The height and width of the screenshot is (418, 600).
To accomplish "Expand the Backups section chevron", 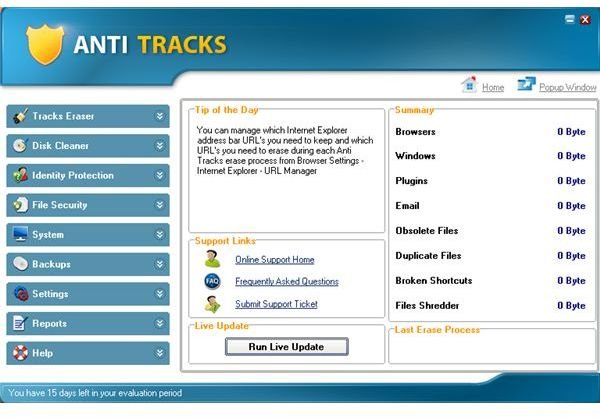I will (160, 264).
